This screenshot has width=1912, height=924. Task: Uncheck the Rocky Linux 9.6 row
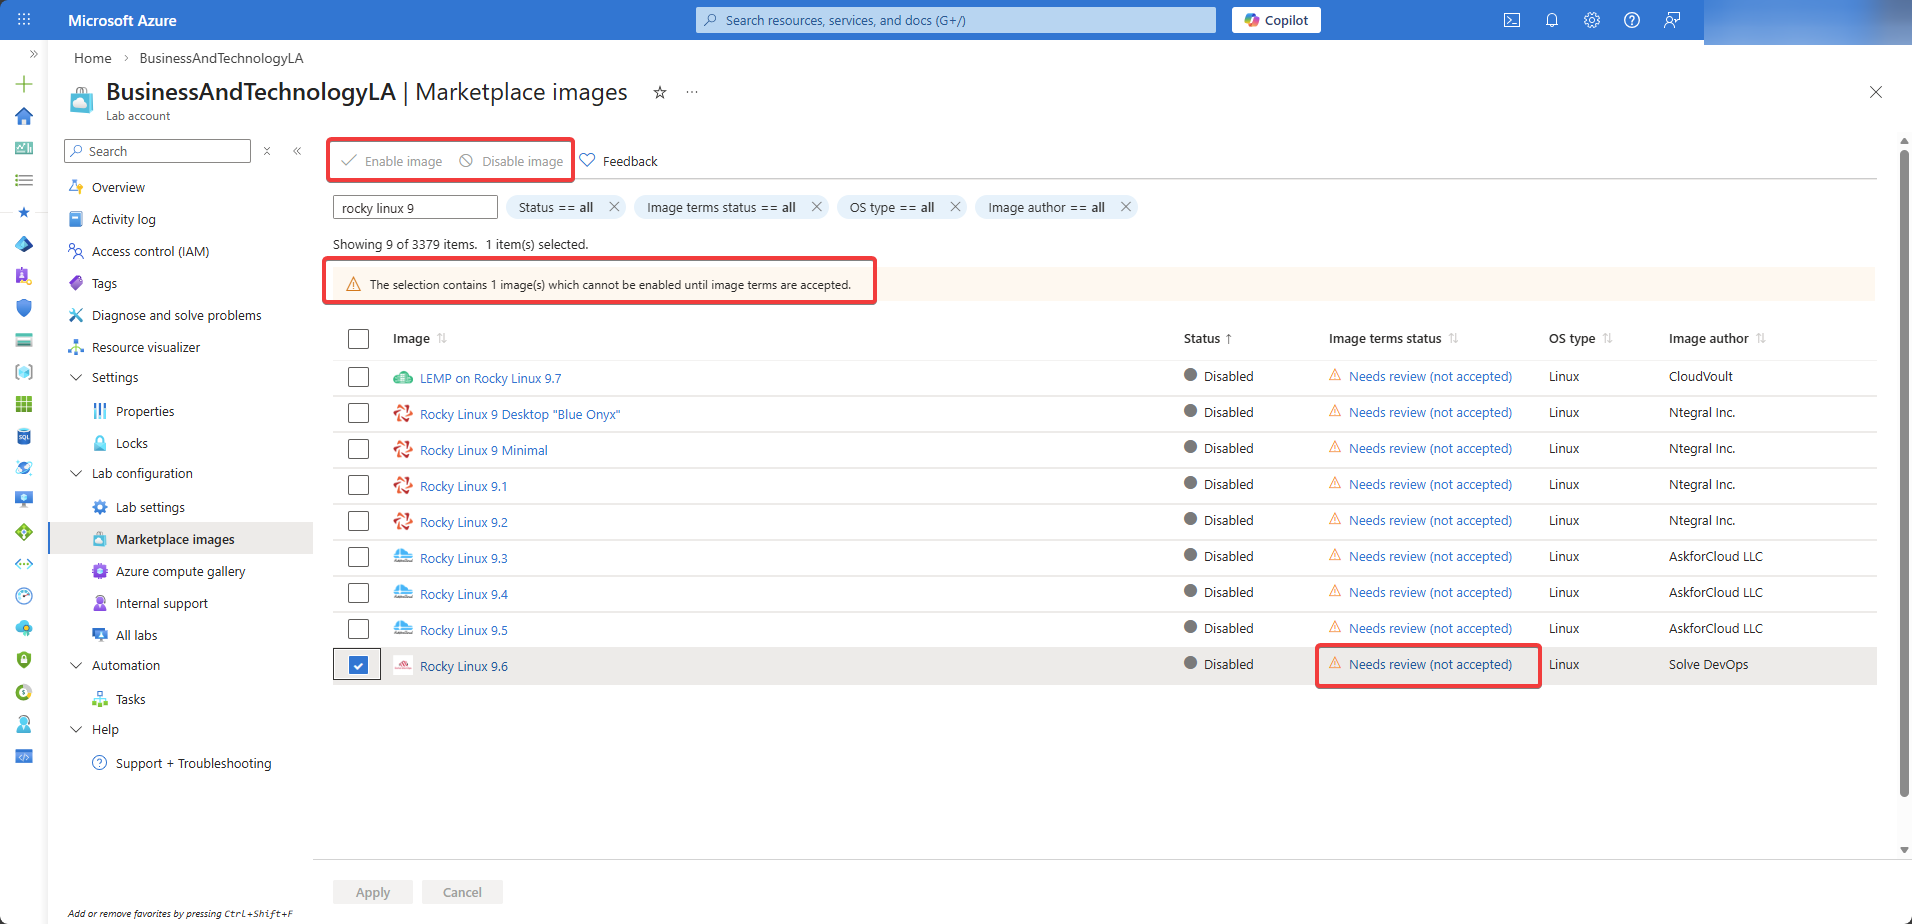(x=358, y=665)
